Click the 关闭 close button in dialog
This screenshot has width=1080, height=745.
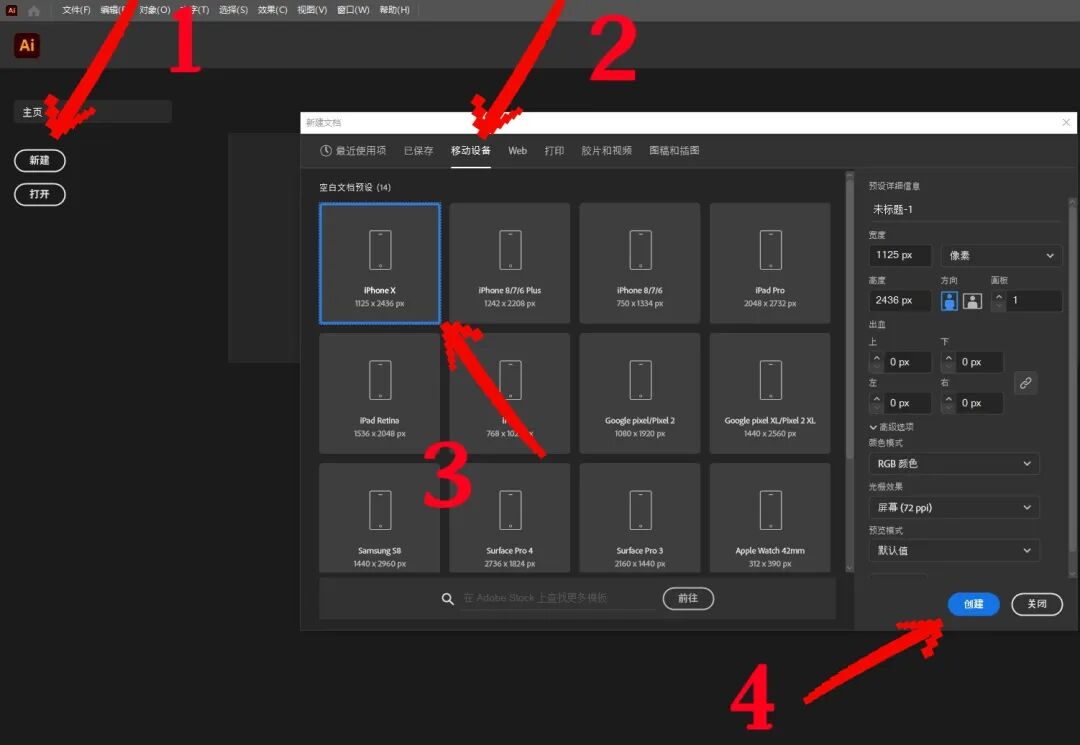click(x=1037, y=604)
